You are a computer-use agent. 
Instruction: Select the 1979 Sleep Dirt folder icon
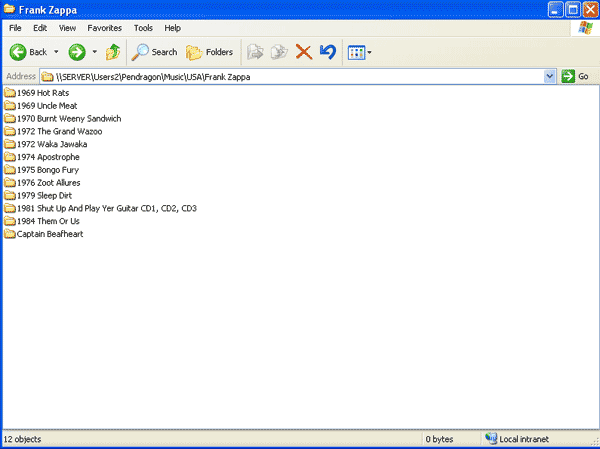point(10,195)
